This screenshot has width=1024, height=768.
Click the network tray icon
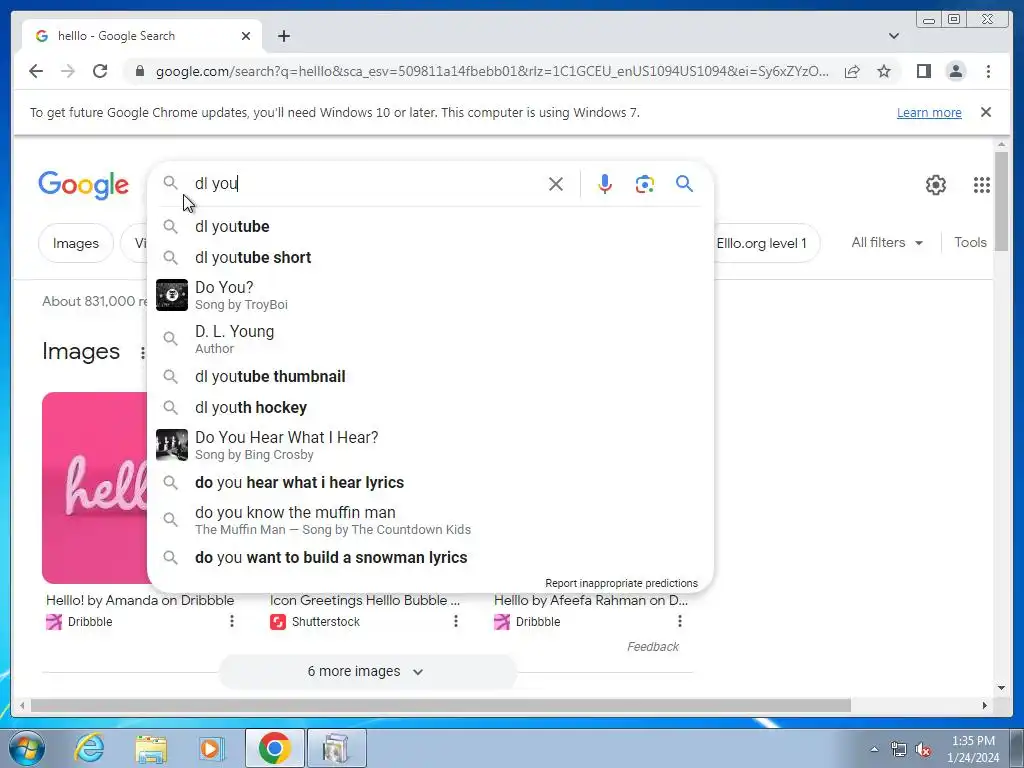(899, 749)
